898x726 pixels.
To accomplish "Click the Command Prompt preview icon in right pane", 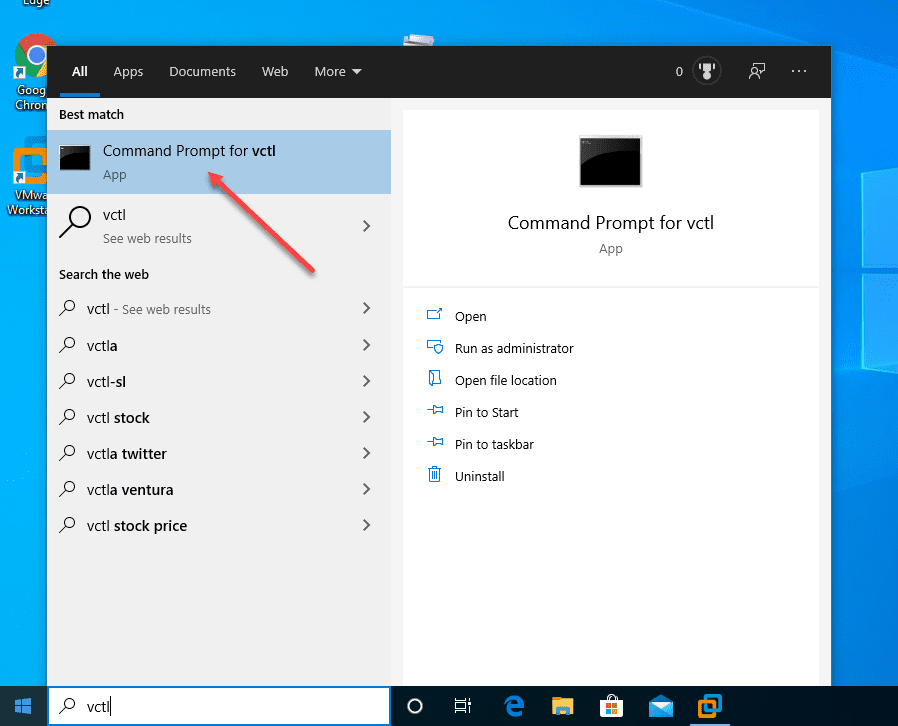I will point(610,161).
